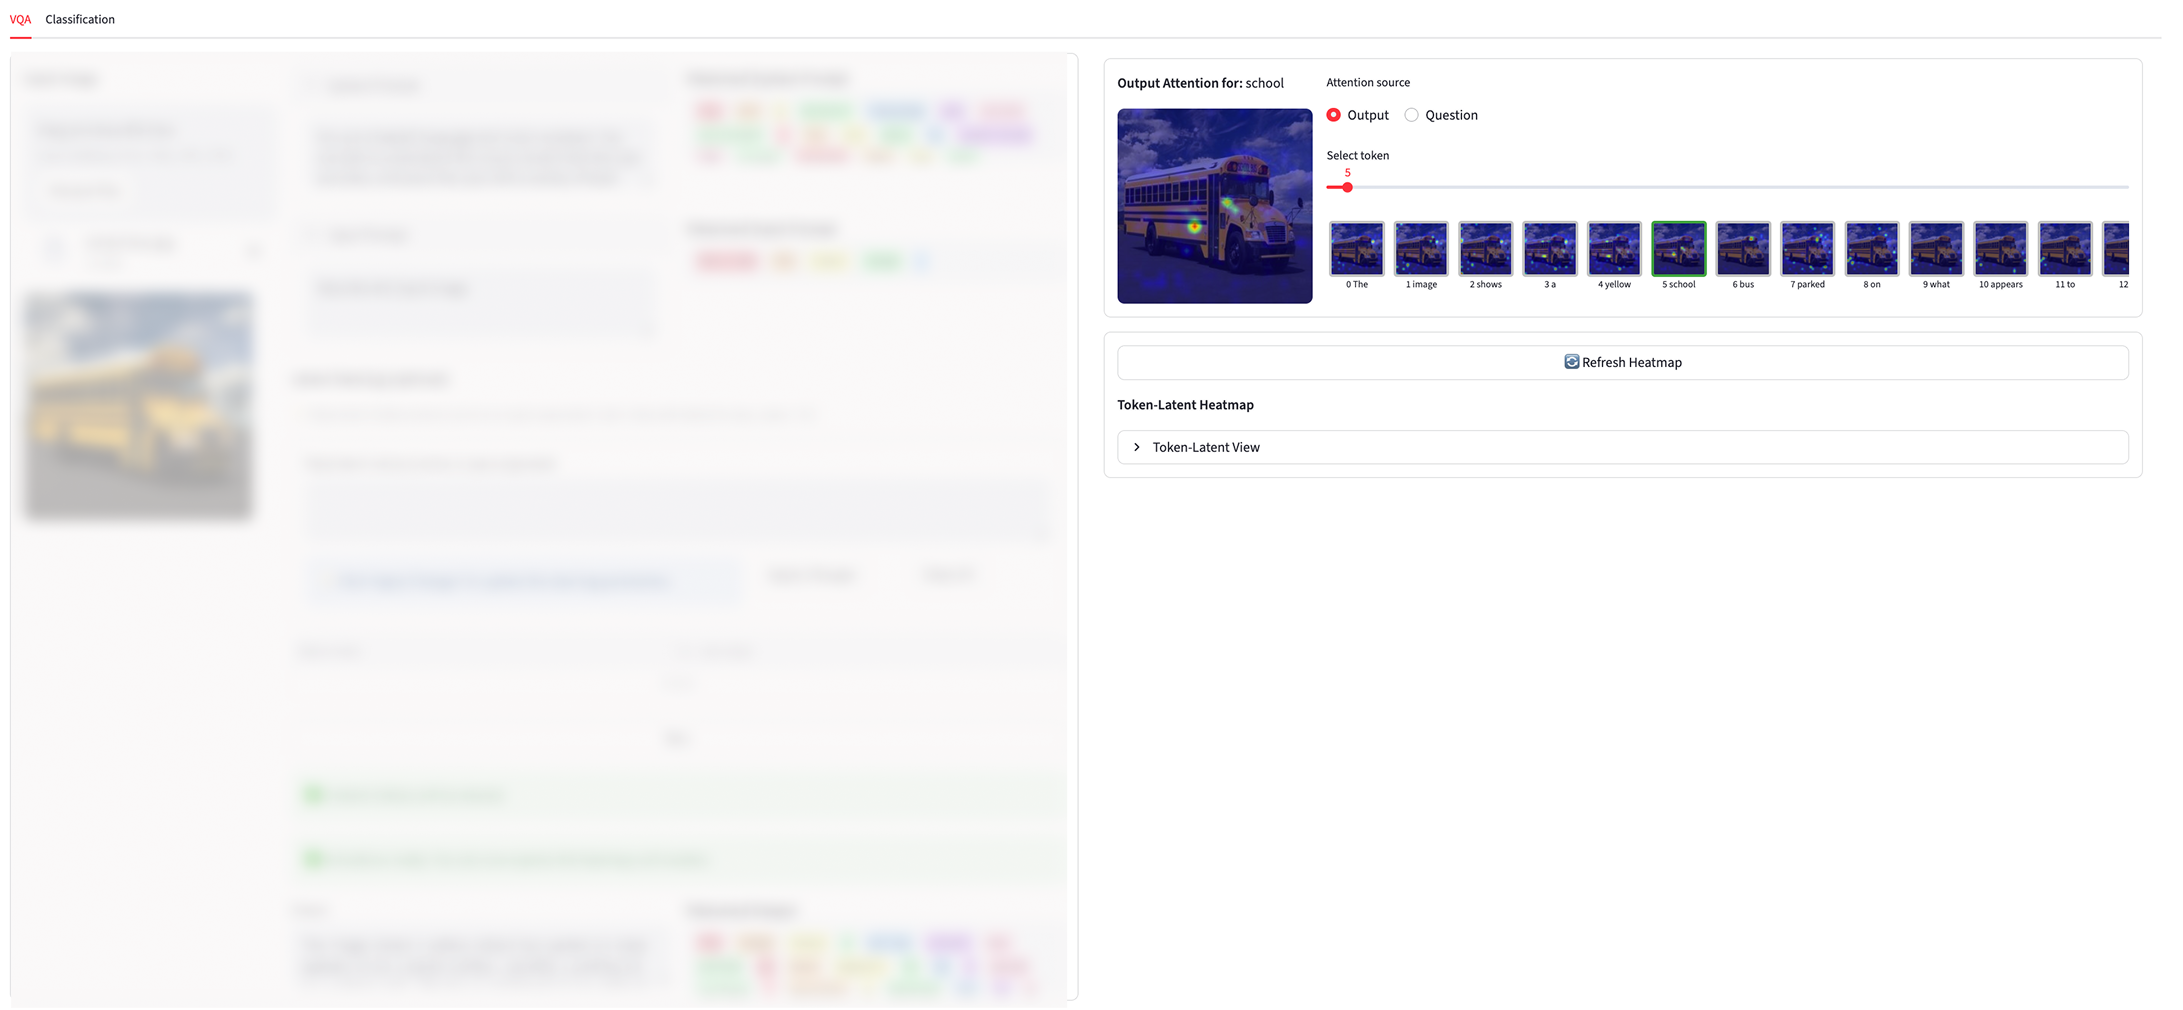The height and width of the screenshot is (1010, 2183).
Task: Click the large attention overlay image of the bus
Action: 1214,207
